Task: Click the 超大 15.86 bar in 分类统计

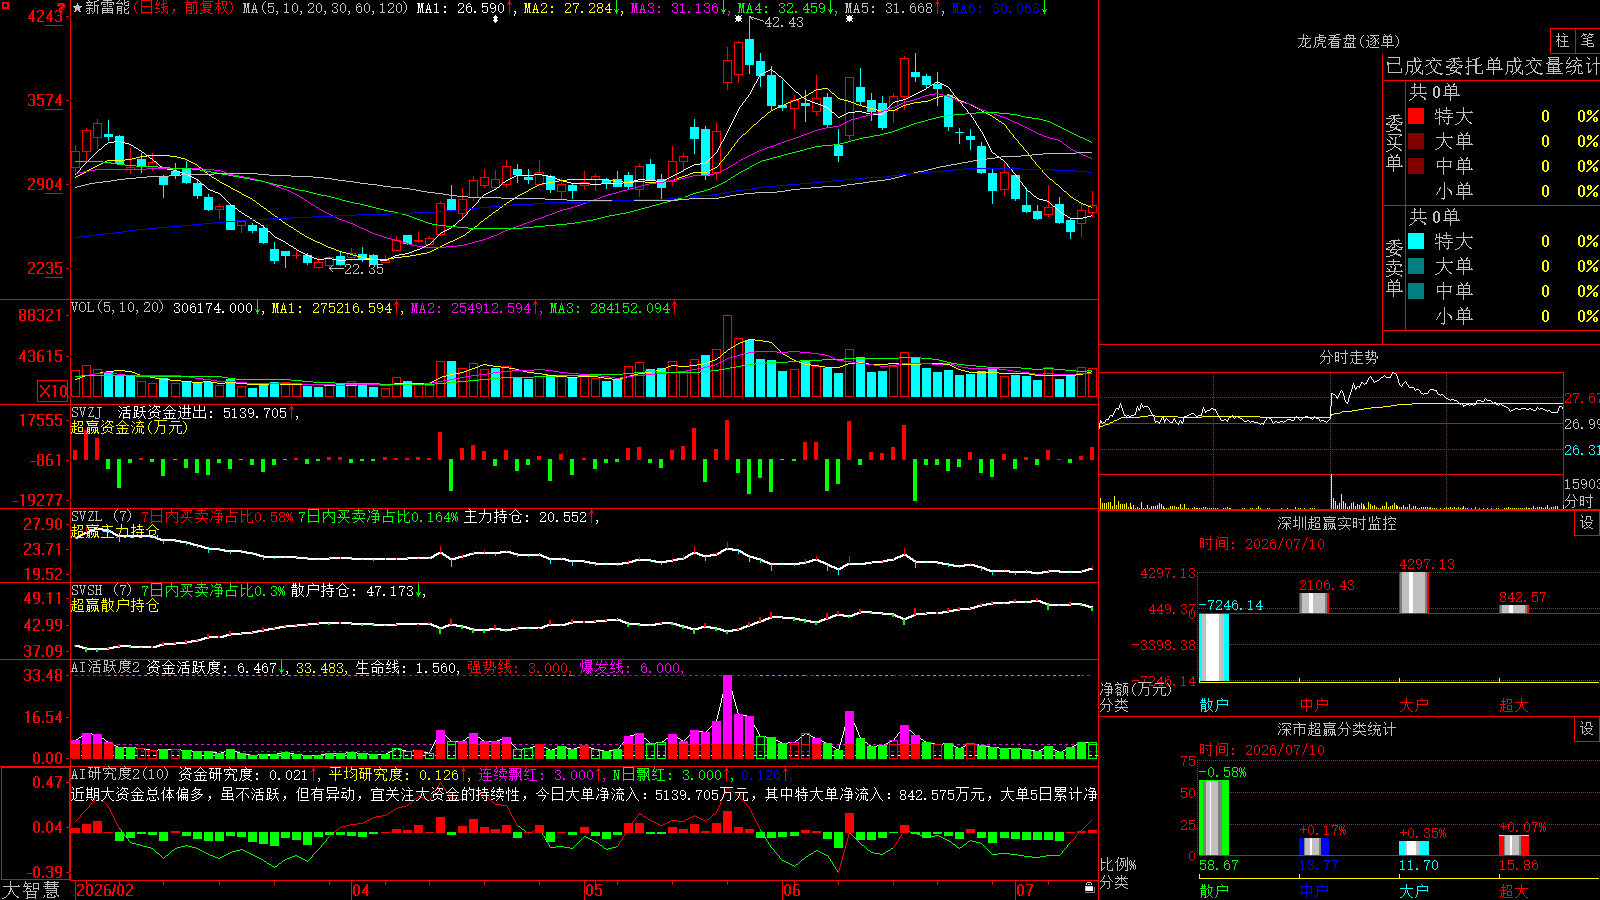Action: coord(1514,845)
